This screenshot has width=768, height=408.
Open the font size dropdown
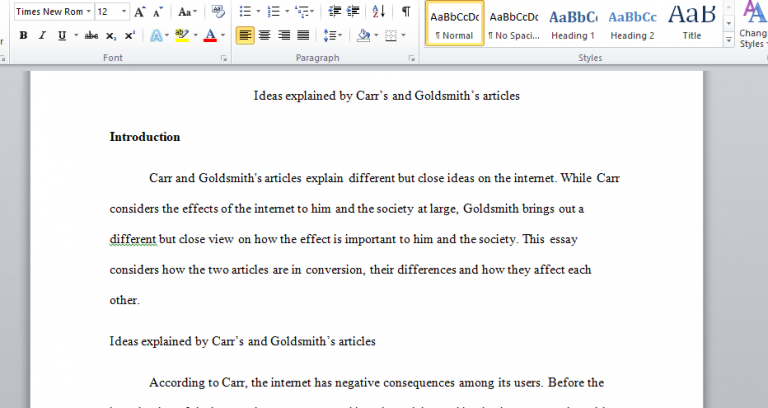124,11
